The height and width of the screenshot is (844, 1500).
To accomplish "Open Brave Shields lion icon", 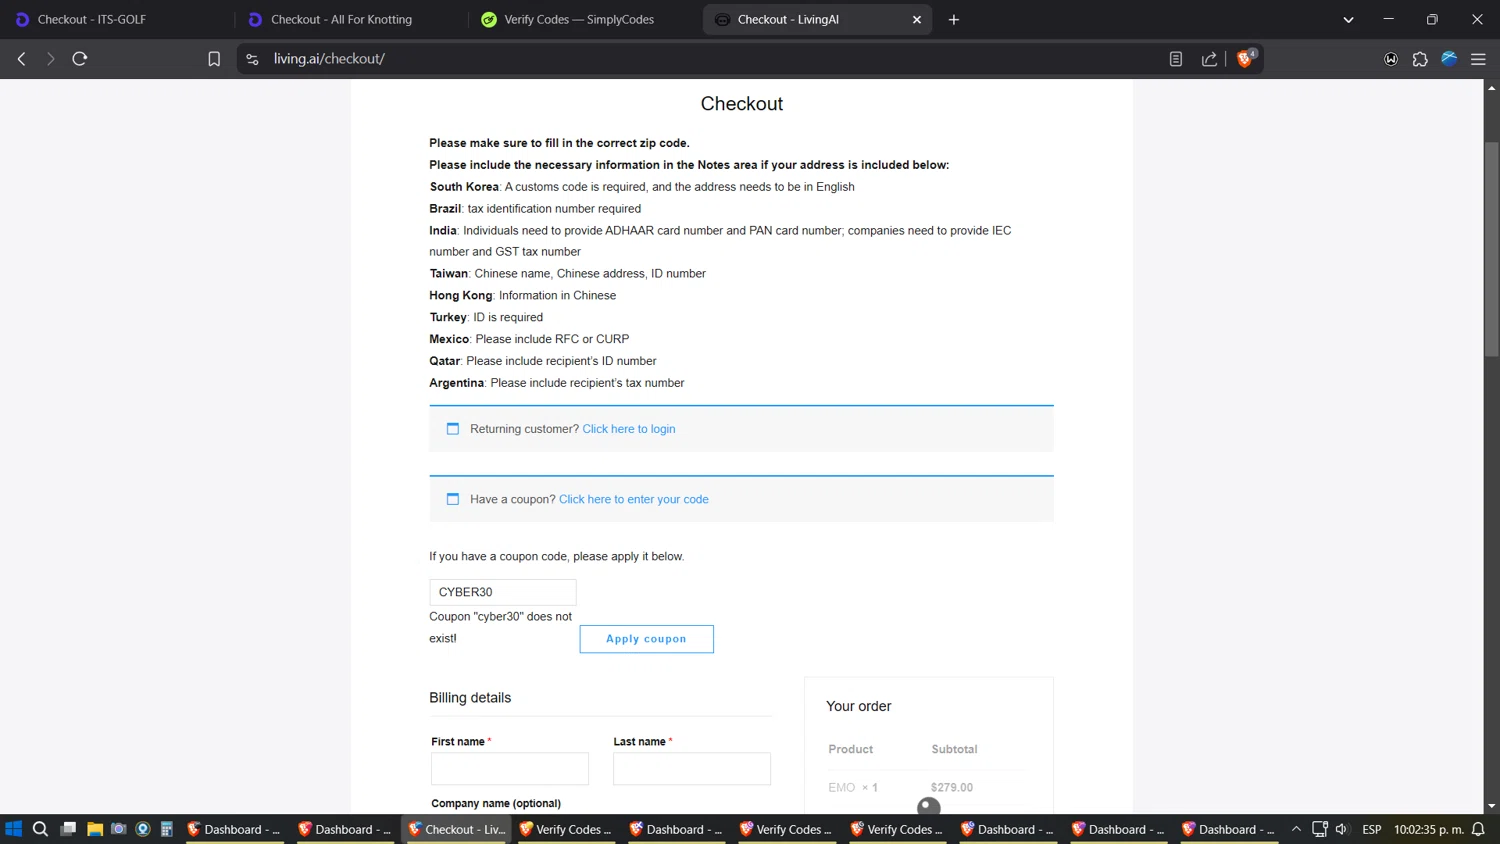I will pyautogui.click(x=1245, y=58).
